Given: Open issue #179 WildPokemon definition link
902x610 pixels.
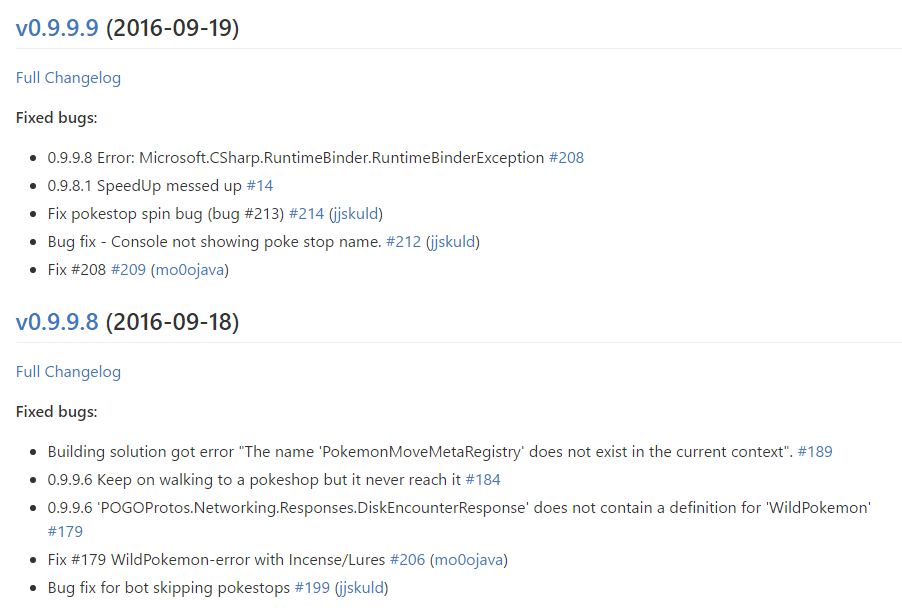Looking at the screenshot, I should 65,532.
